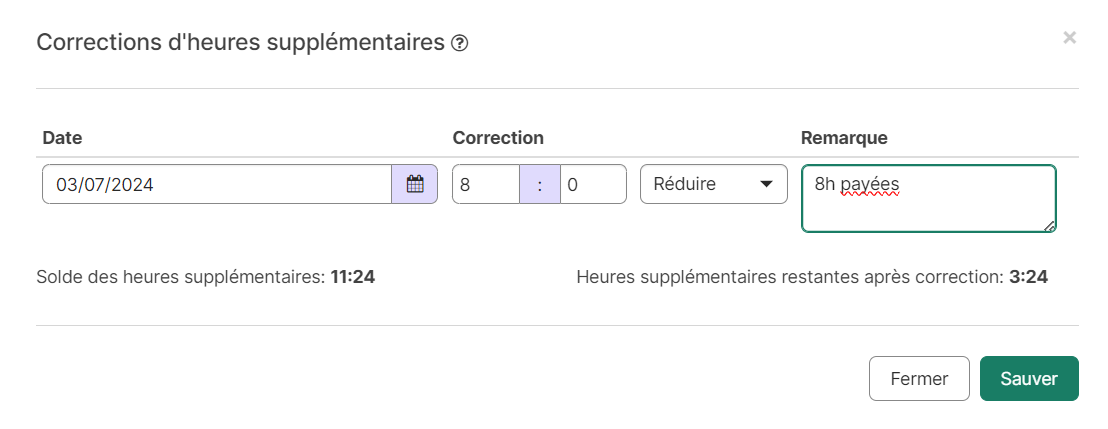Screen dimensions: 1108x429
Task: Click the minutes field containing 0
Action: [x=594, y=184]
